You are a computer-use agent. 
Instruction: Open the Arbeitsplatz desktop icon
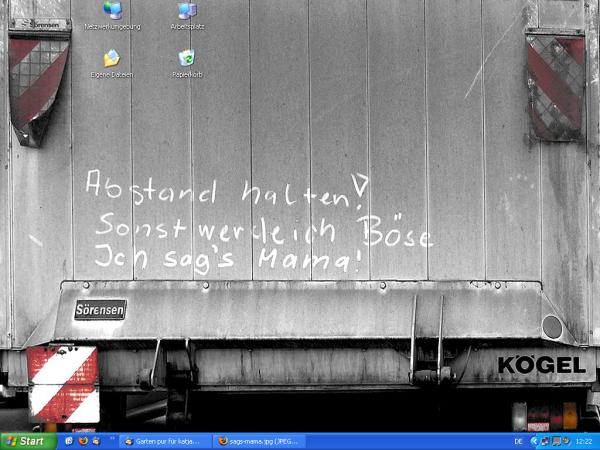click(186, 11)
